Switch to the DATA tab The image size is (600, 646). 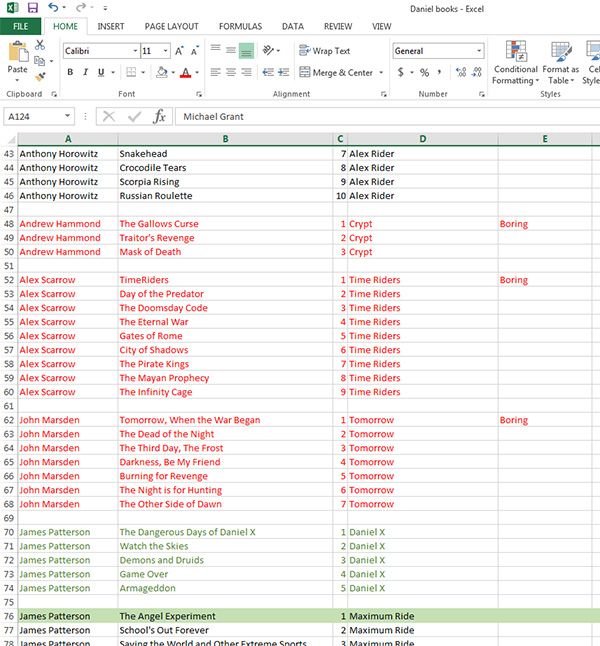[293, 26]
